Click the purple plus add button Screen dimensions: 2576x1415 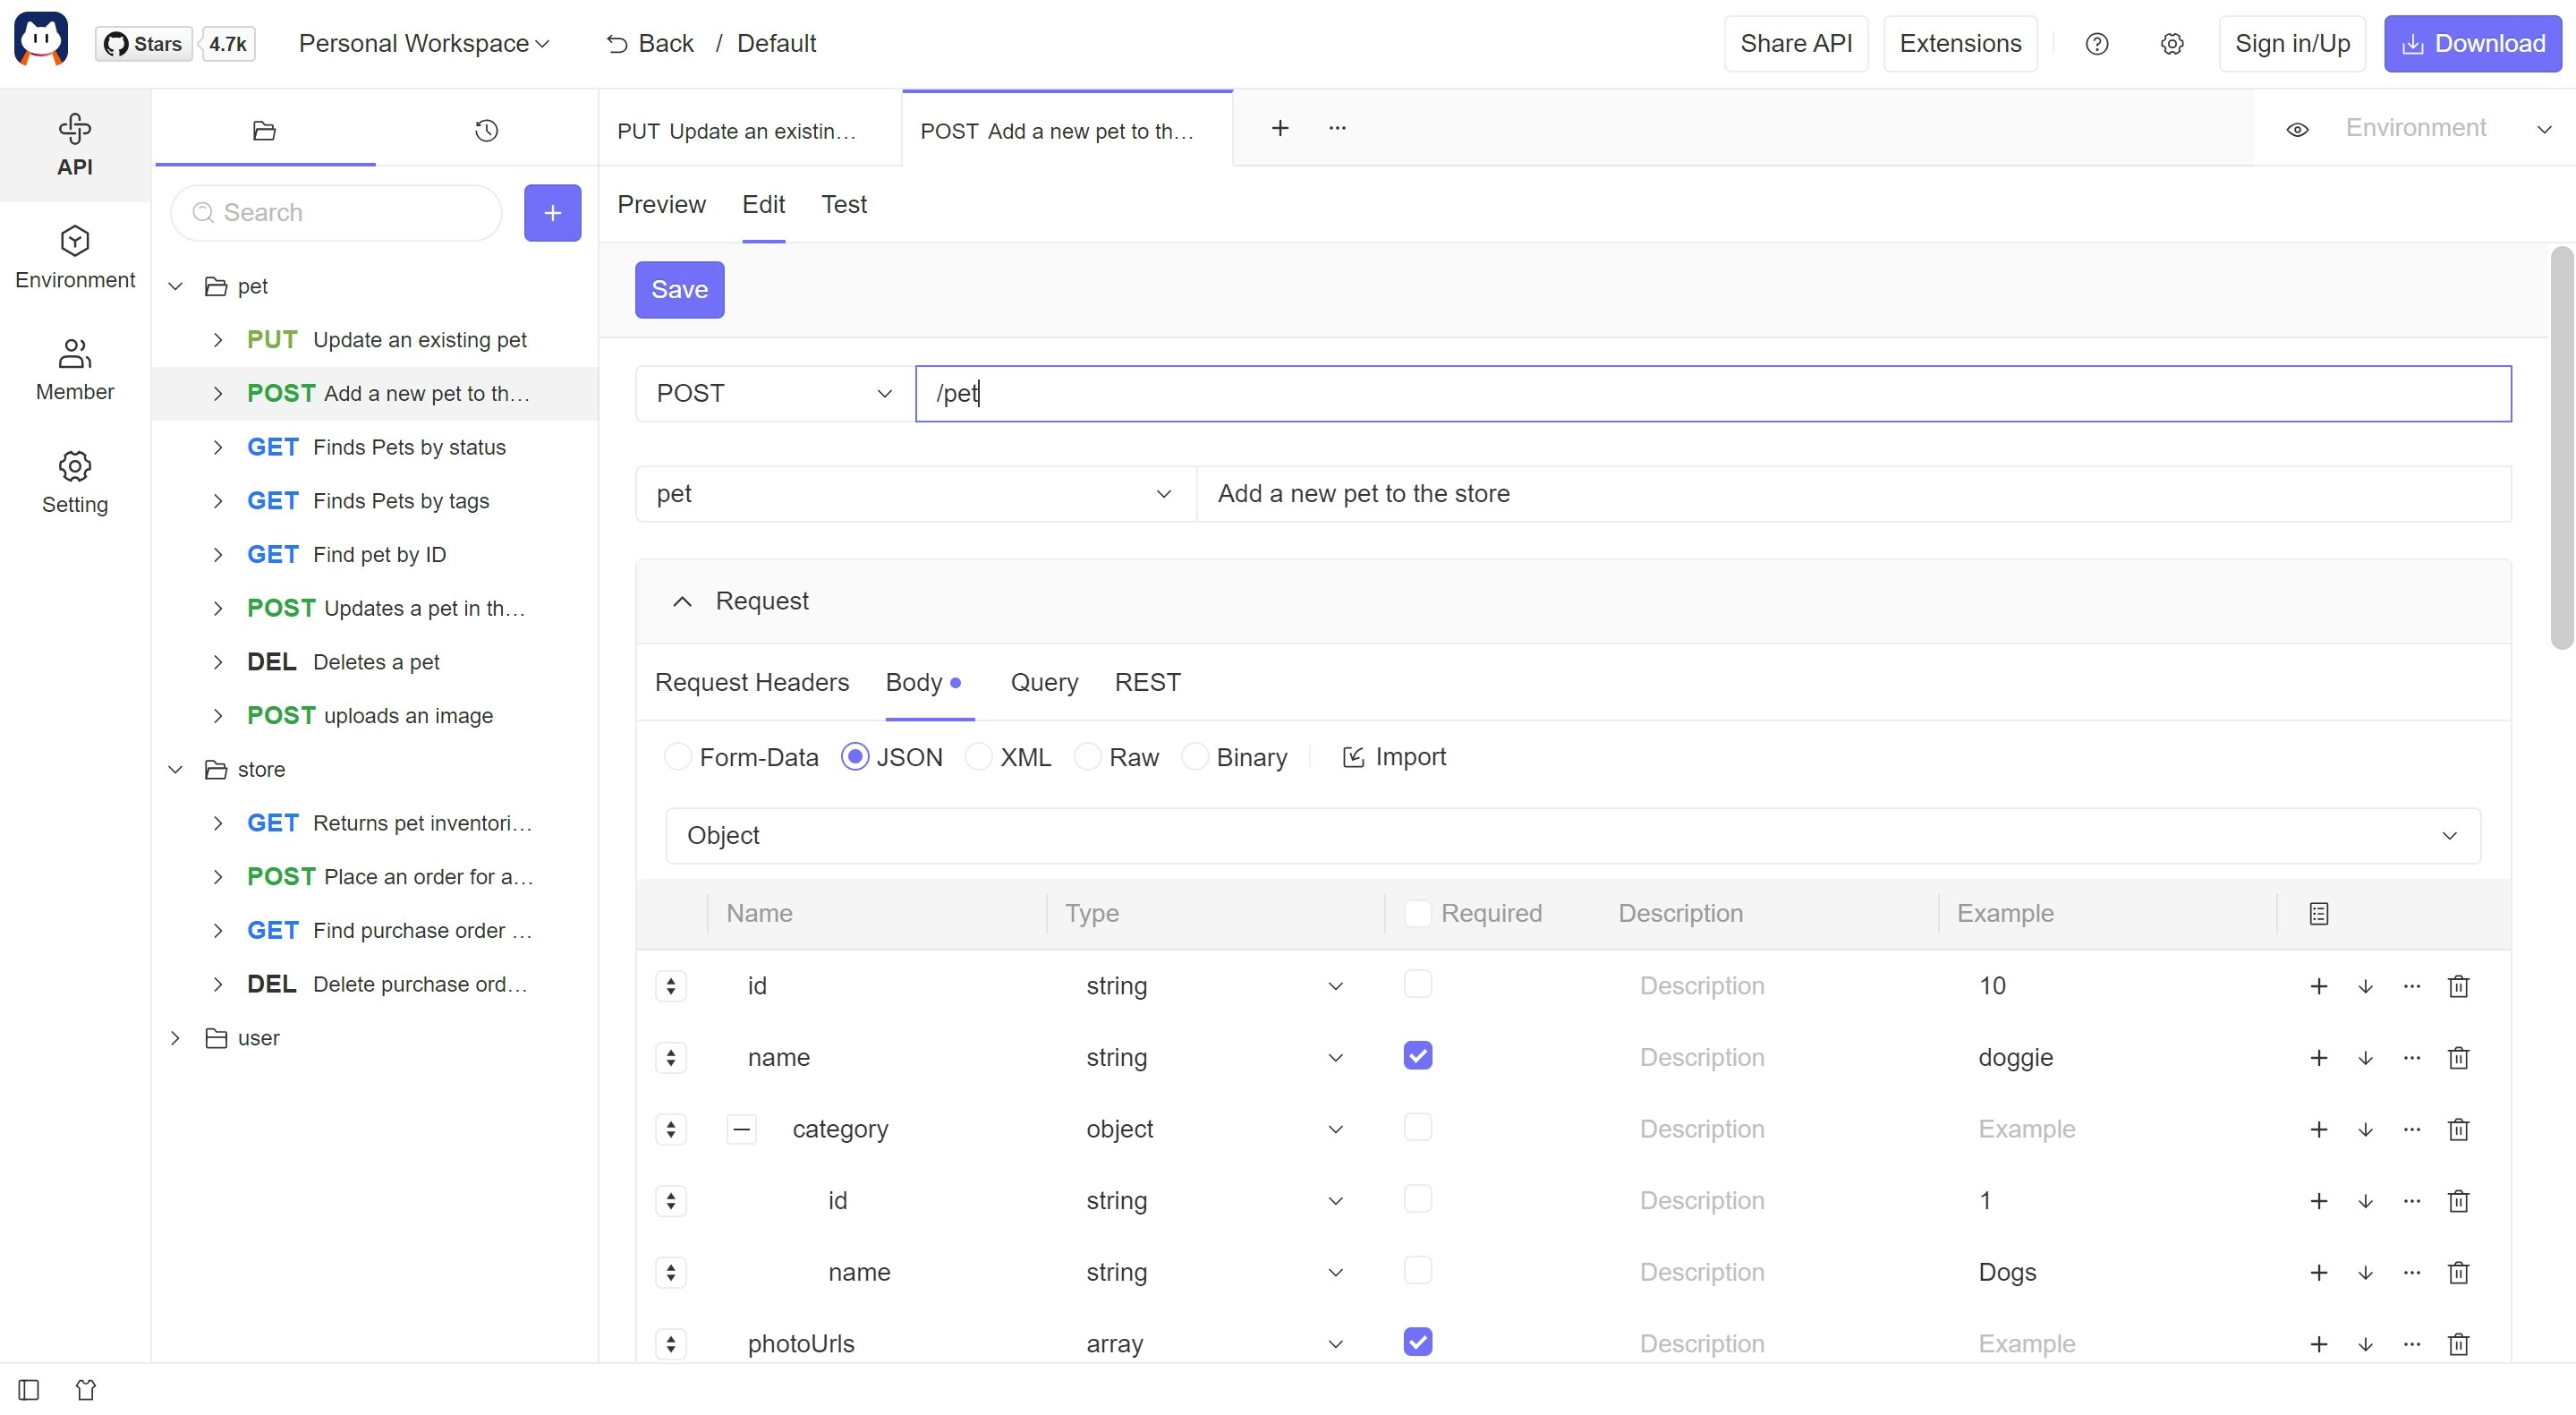click(552, 212)
